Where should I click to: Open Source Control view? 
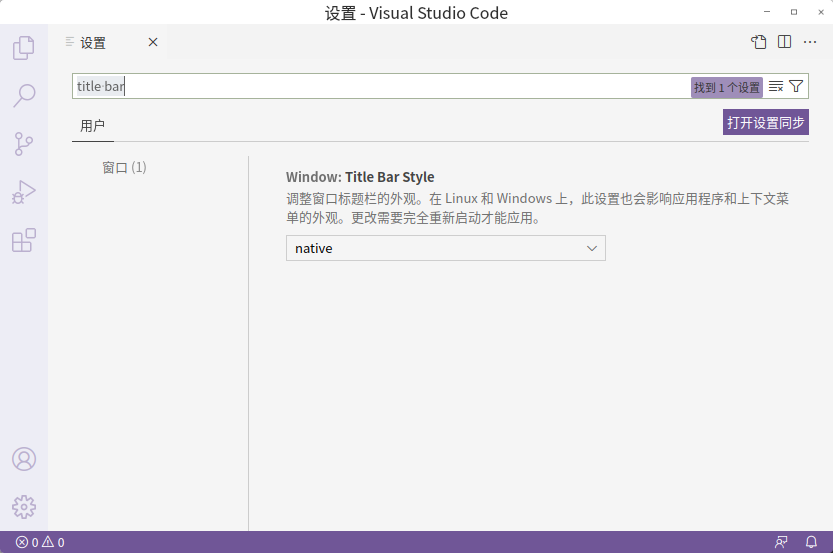tap(24, 144)
